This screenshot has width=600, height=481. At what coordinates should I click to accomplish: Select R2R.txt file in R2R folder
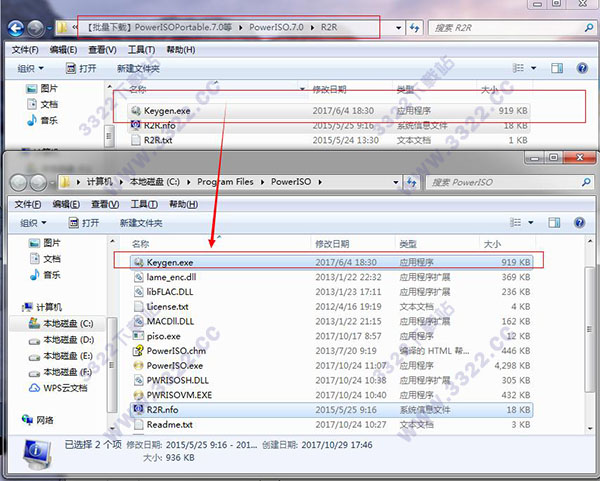[x=158, y=140]
